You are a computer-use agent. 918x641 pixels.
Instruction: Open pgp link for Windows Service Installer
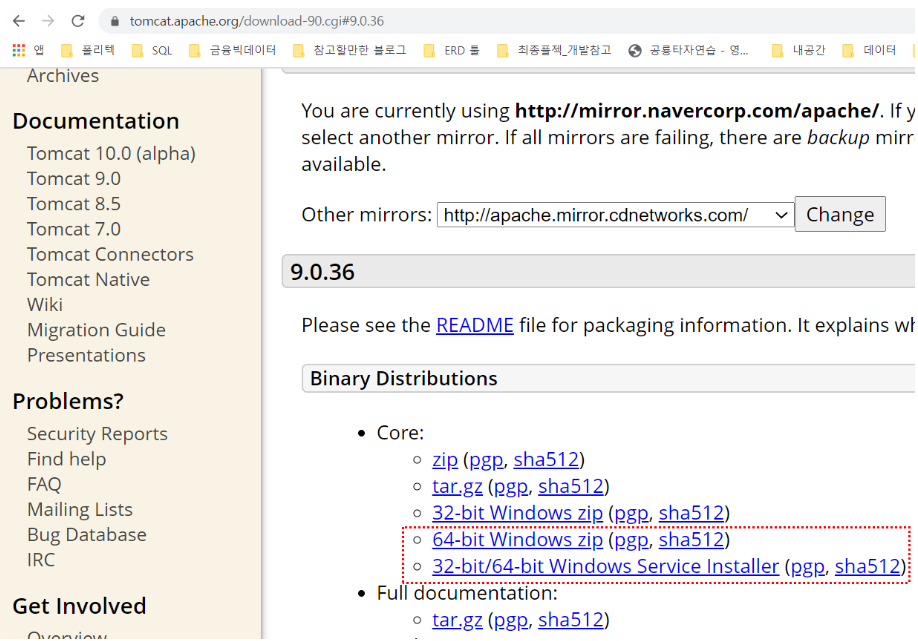click(807, 567)
